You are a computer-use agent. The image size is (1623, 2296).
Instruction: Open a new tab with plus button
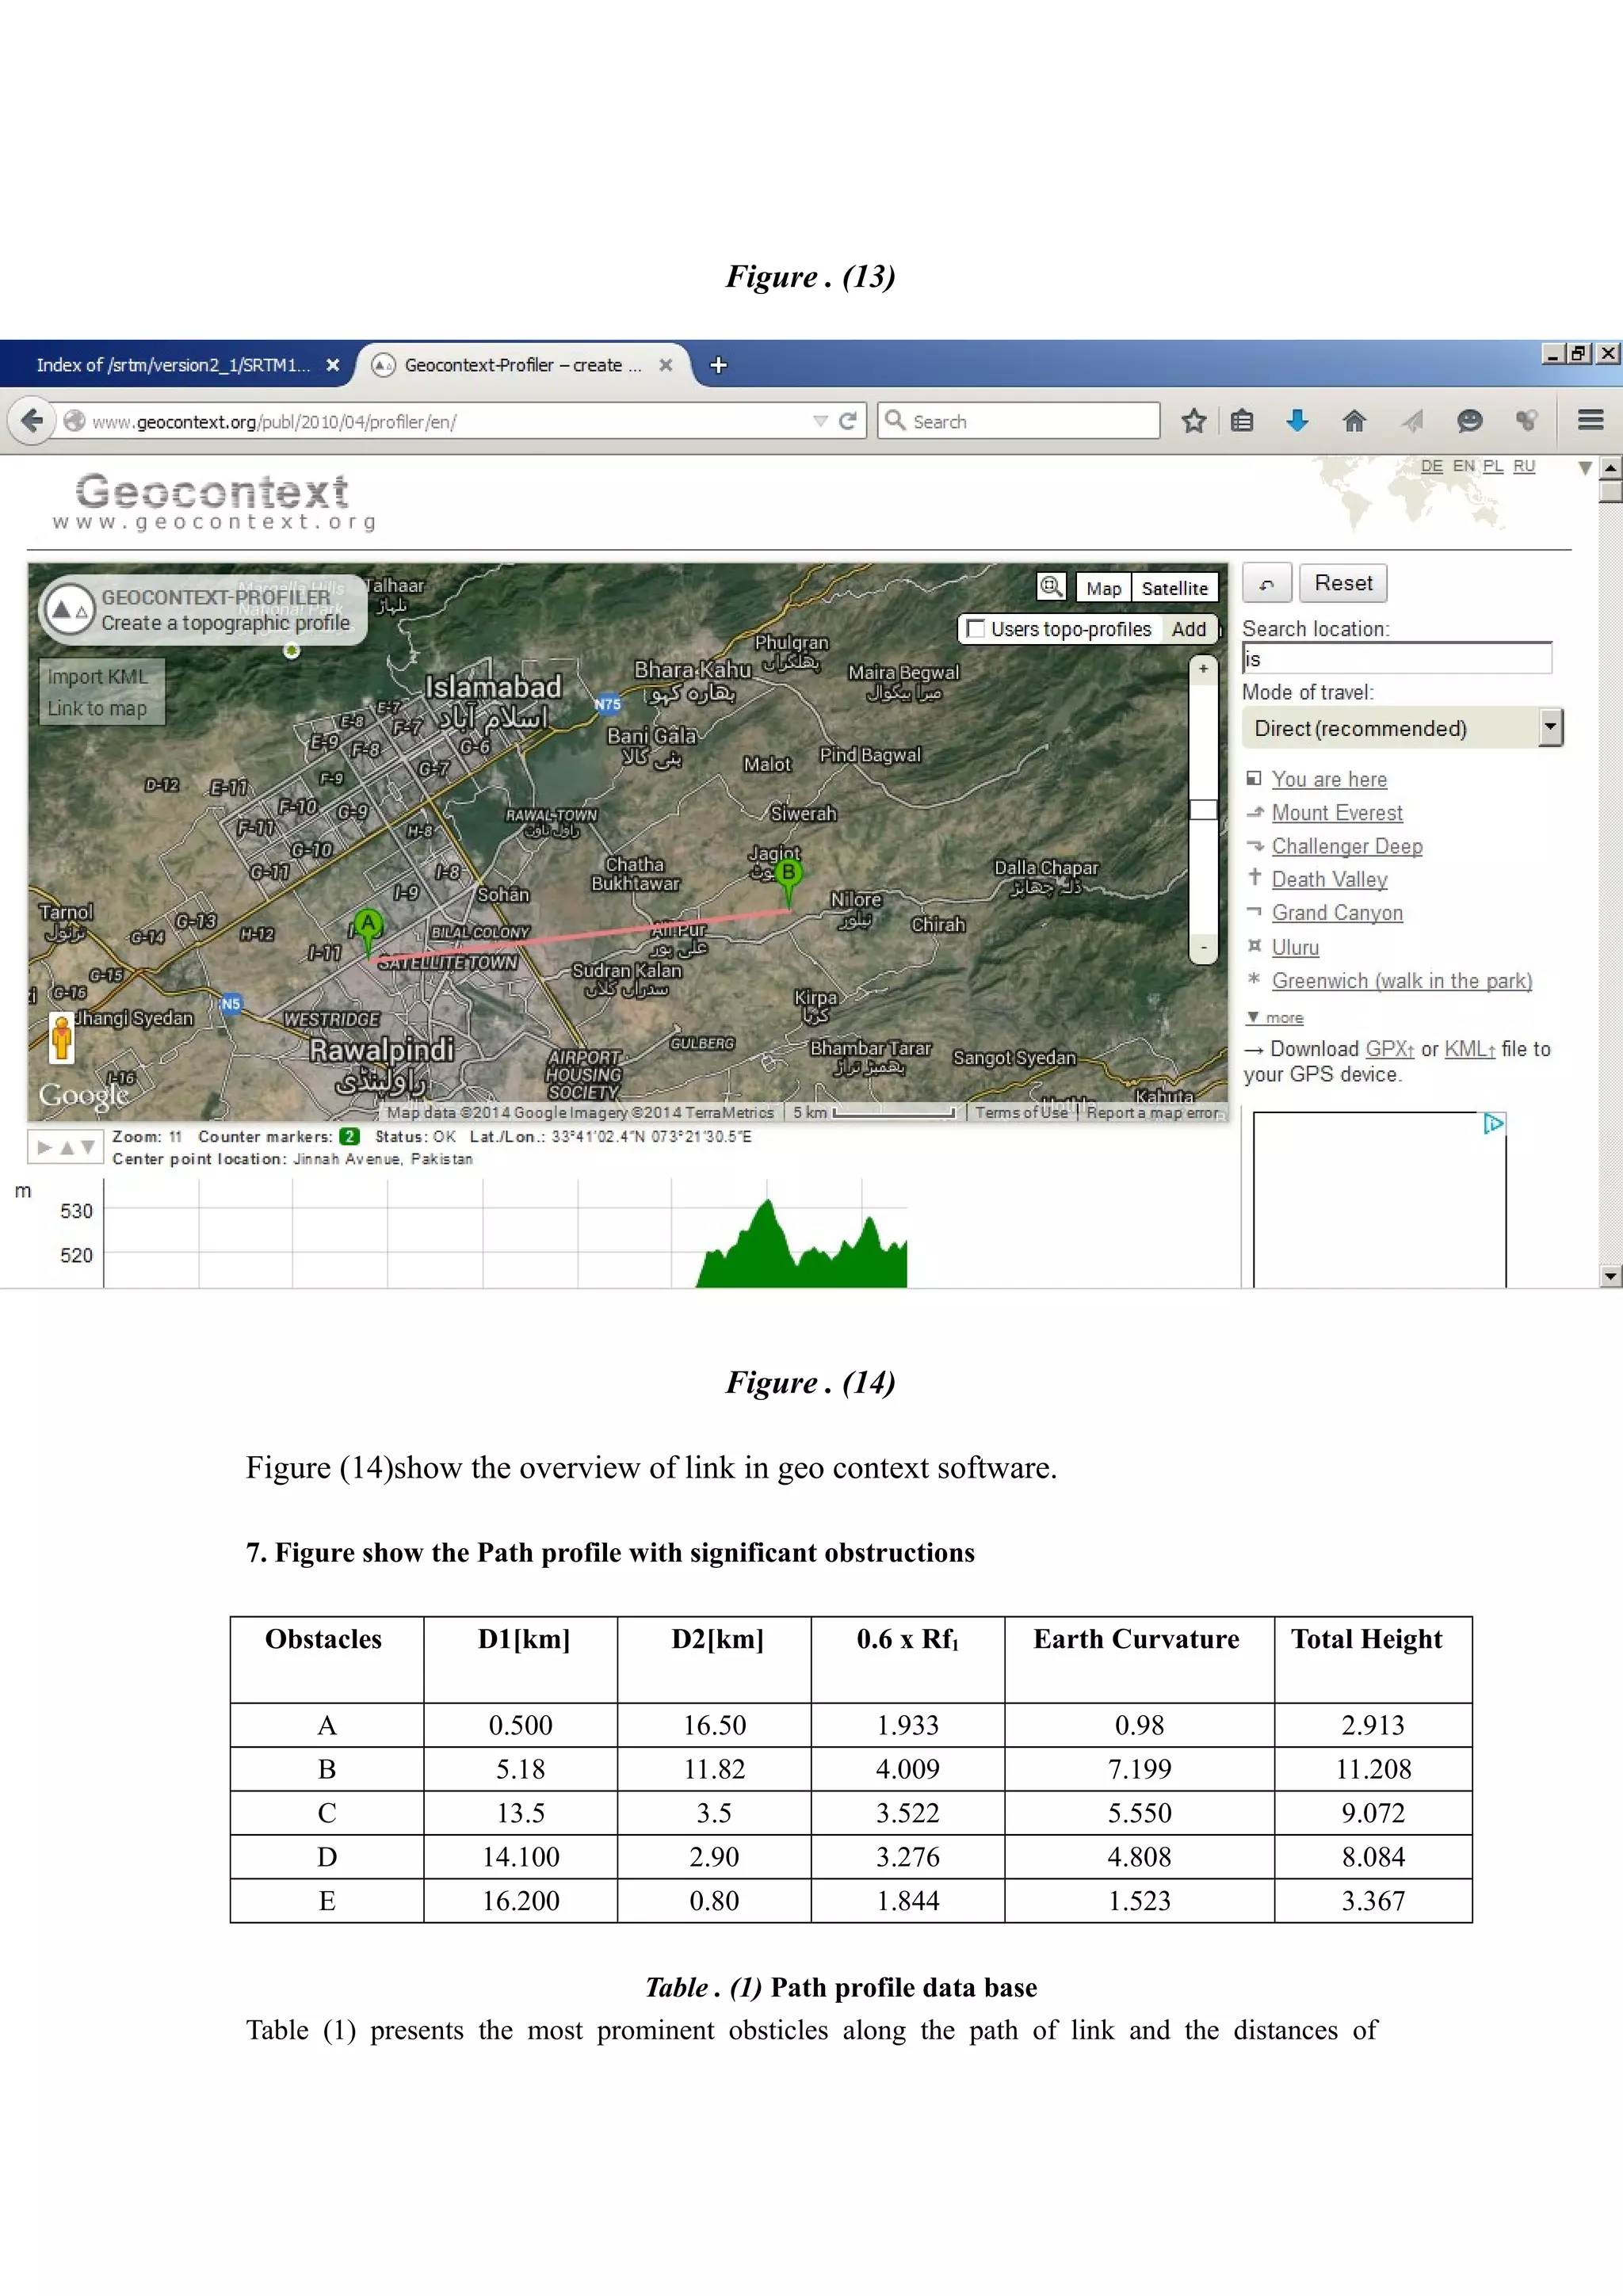click(718, 365)
